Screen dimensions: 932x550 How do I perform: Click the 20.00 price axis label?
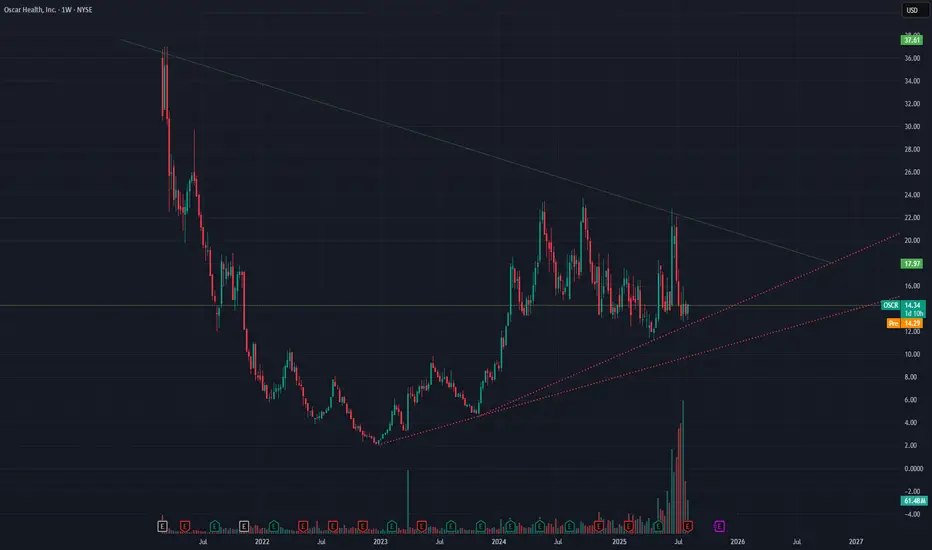click(912, 241)
